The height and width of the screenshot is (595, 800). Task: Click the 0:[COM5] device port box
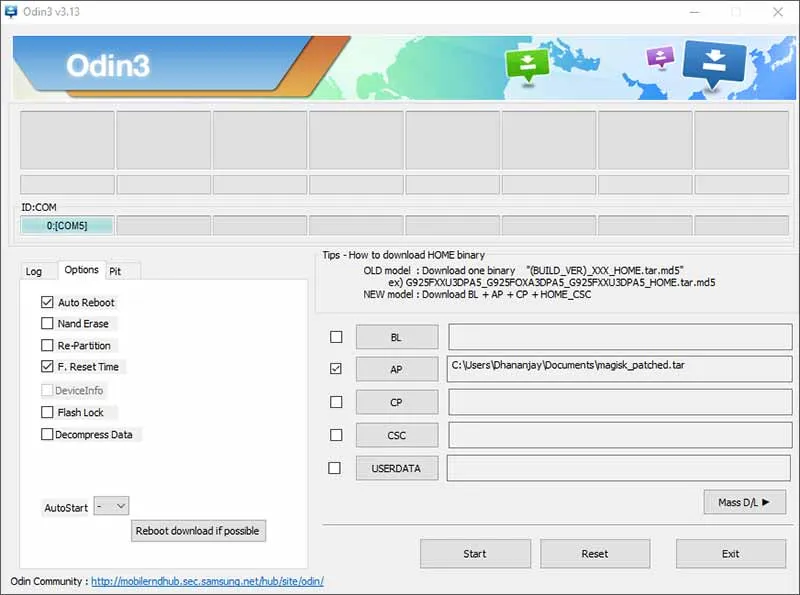[67, 225]
